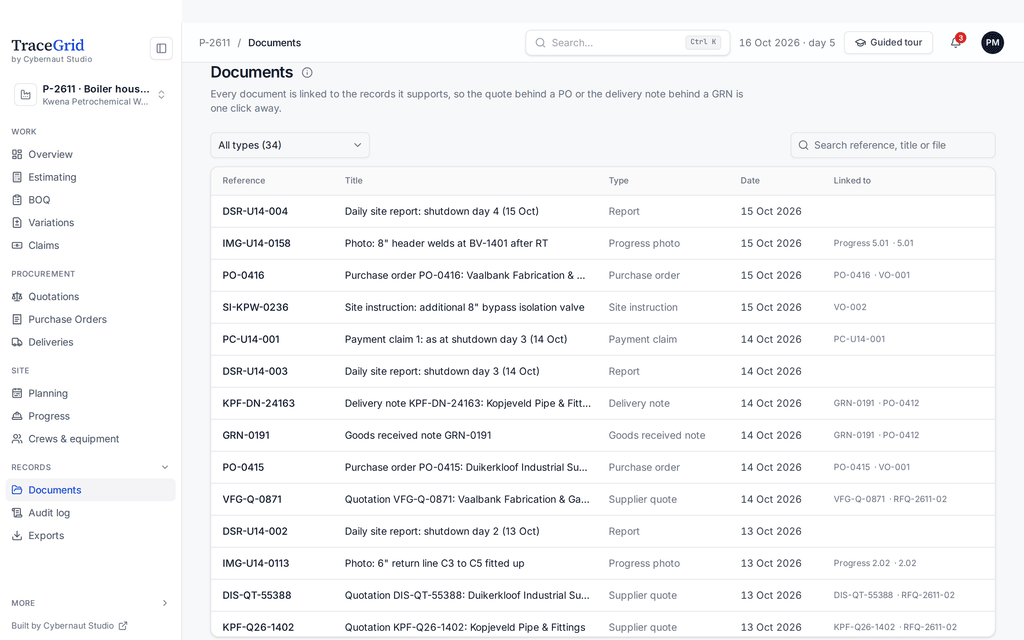Screen dimensions: 1024x640
Task: Click the Estimating sidebar icon
Action: pos(17,177)
